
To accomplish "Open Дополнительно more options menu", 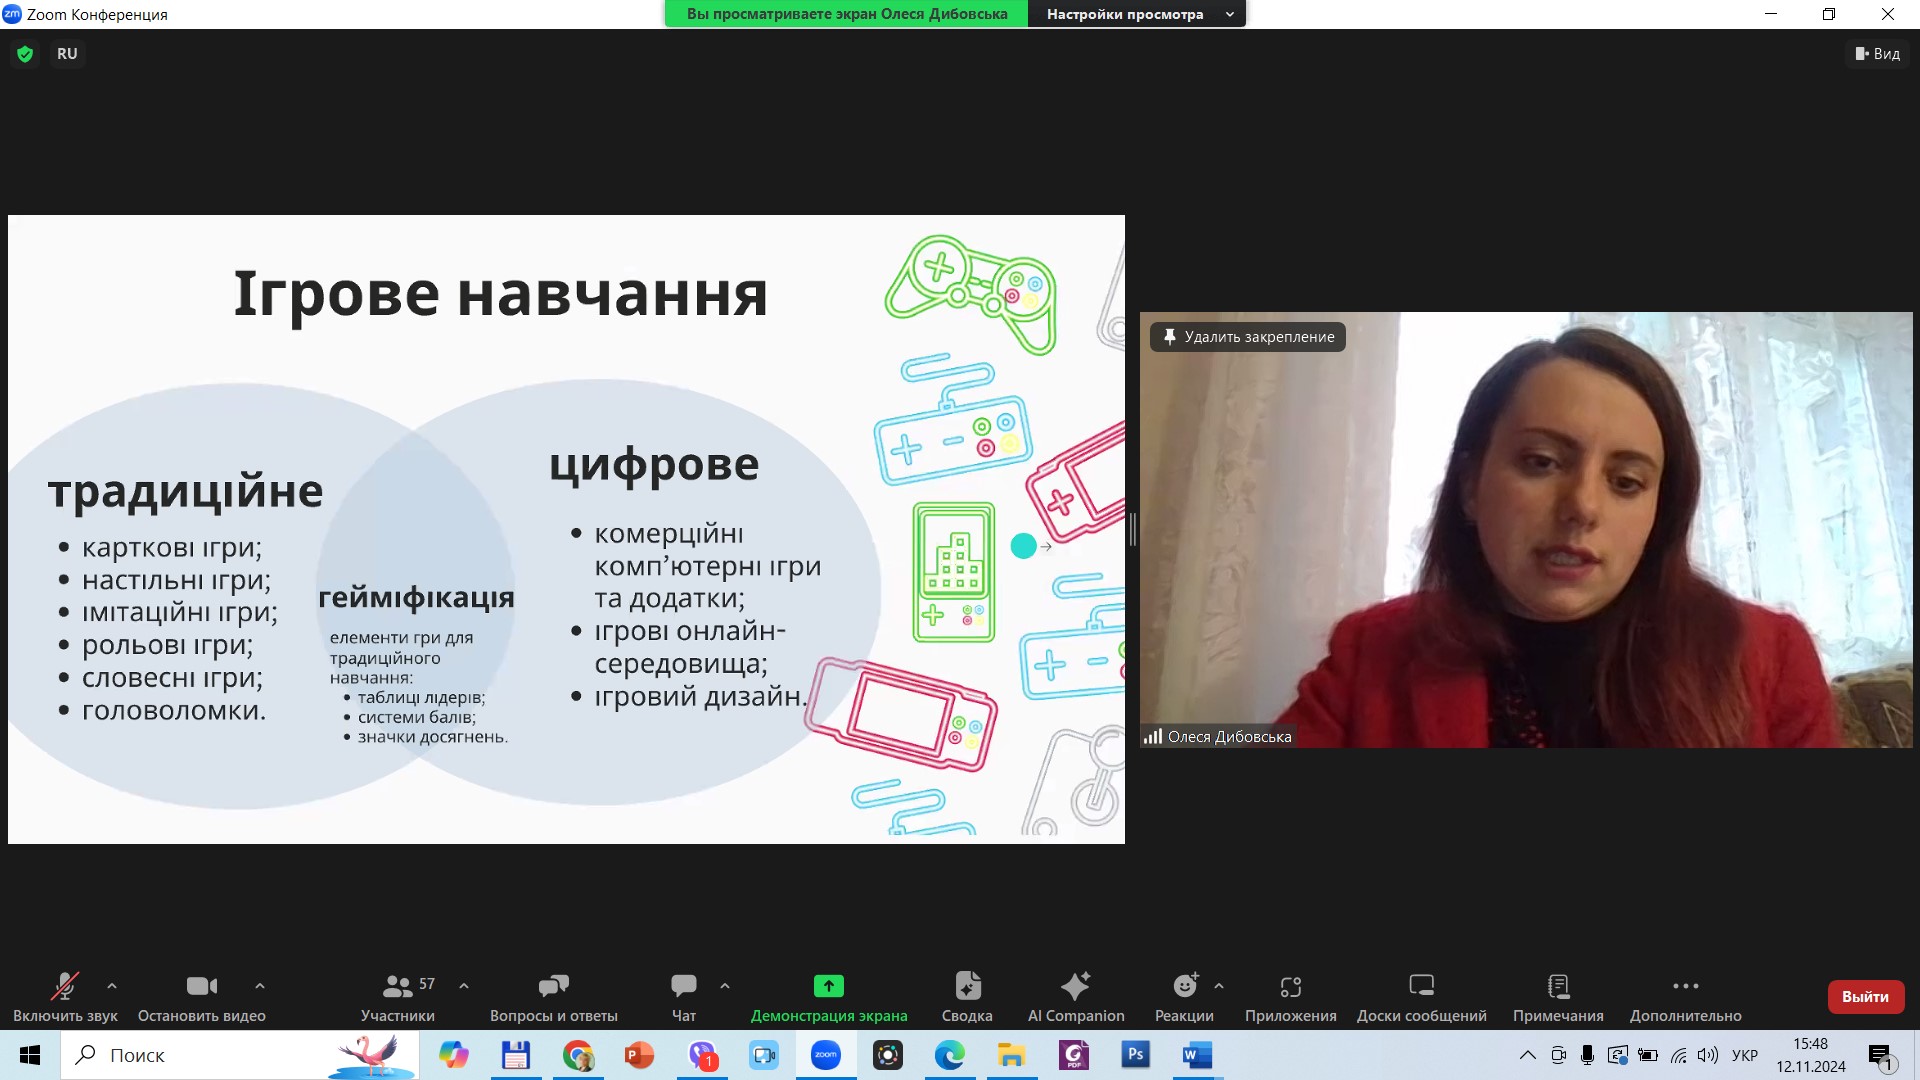I will pos(1685,987).
